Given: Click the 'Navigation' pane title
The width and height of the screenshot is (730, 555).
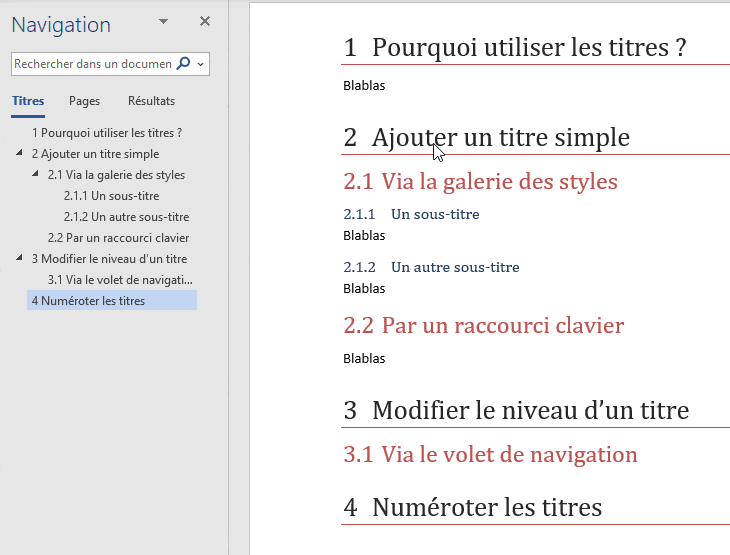Looking at the screenshot, I should click(x=61, y=25).
